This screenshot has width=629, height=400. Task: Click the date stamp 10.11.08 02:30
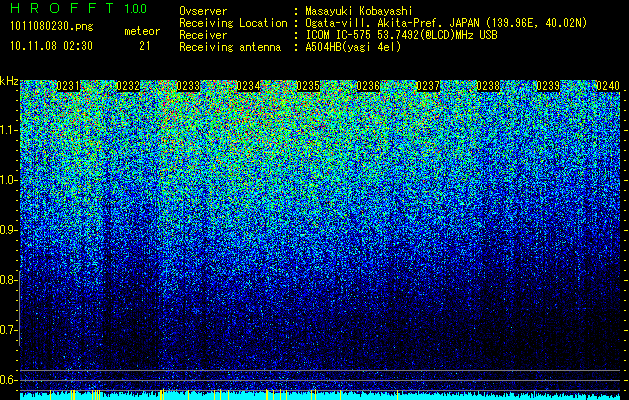coord(51,46)
